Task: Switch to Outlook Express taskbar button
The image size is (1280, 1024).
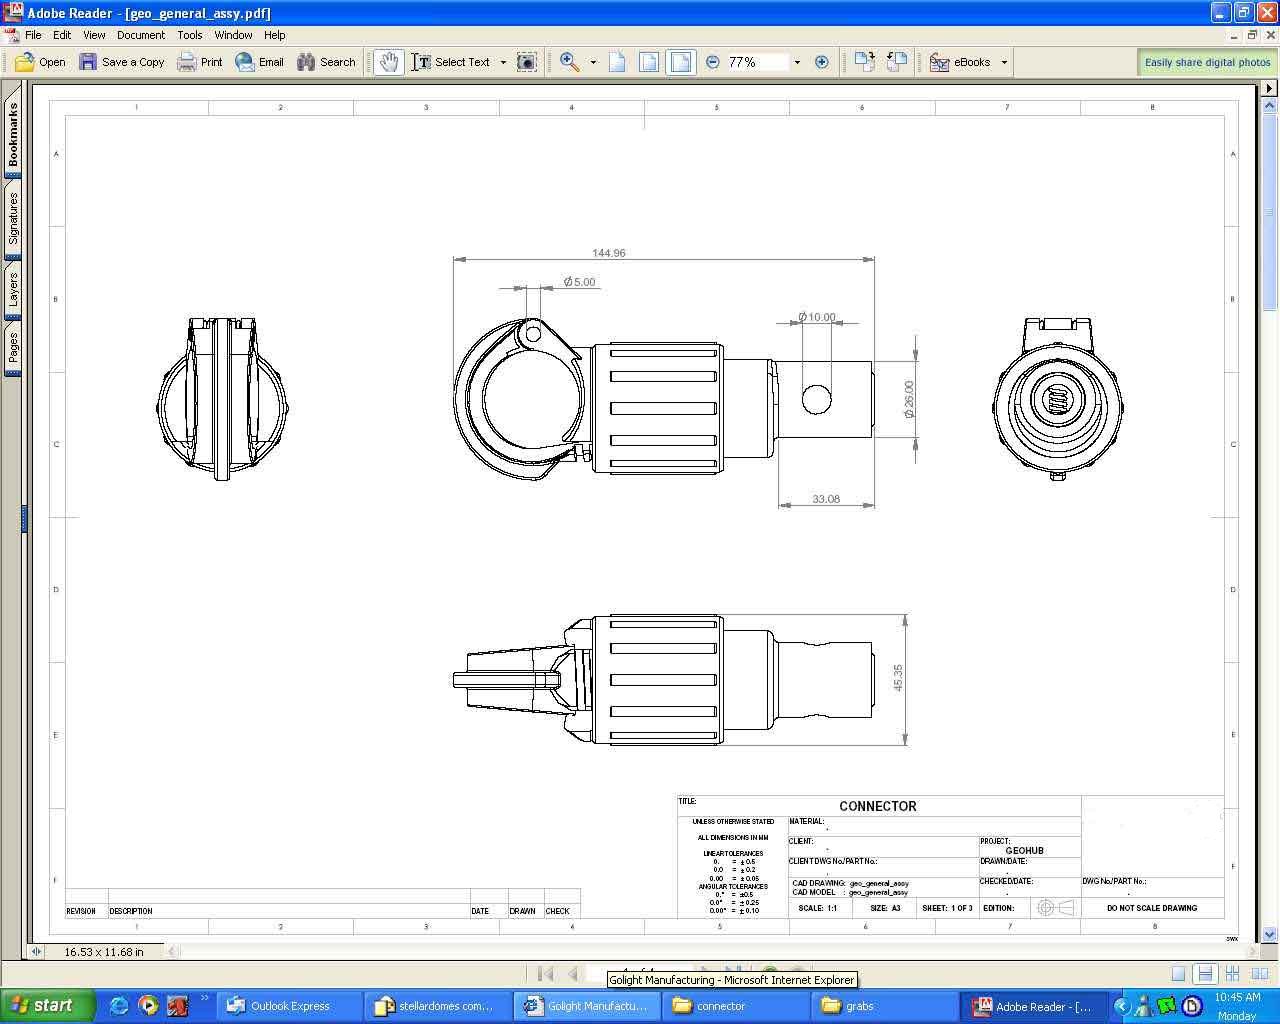Action: 289,1006
